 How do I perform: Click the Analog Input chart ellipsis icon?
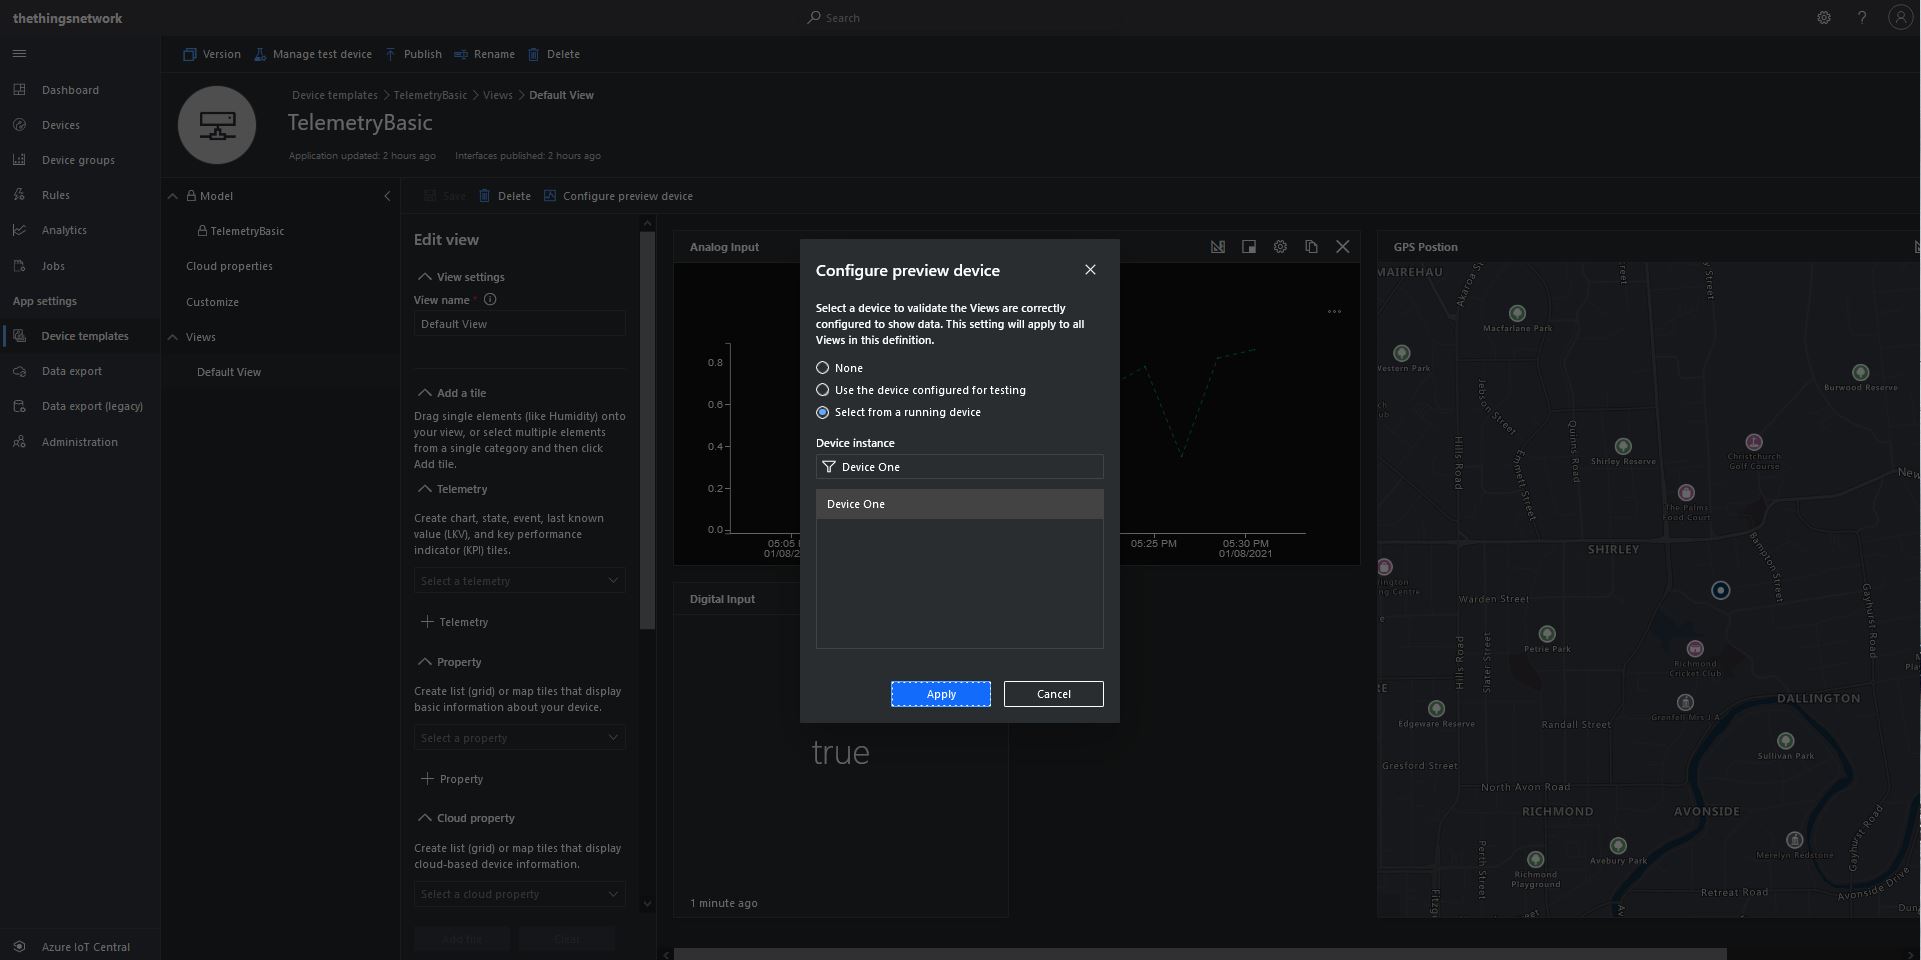pos(1334,312)
